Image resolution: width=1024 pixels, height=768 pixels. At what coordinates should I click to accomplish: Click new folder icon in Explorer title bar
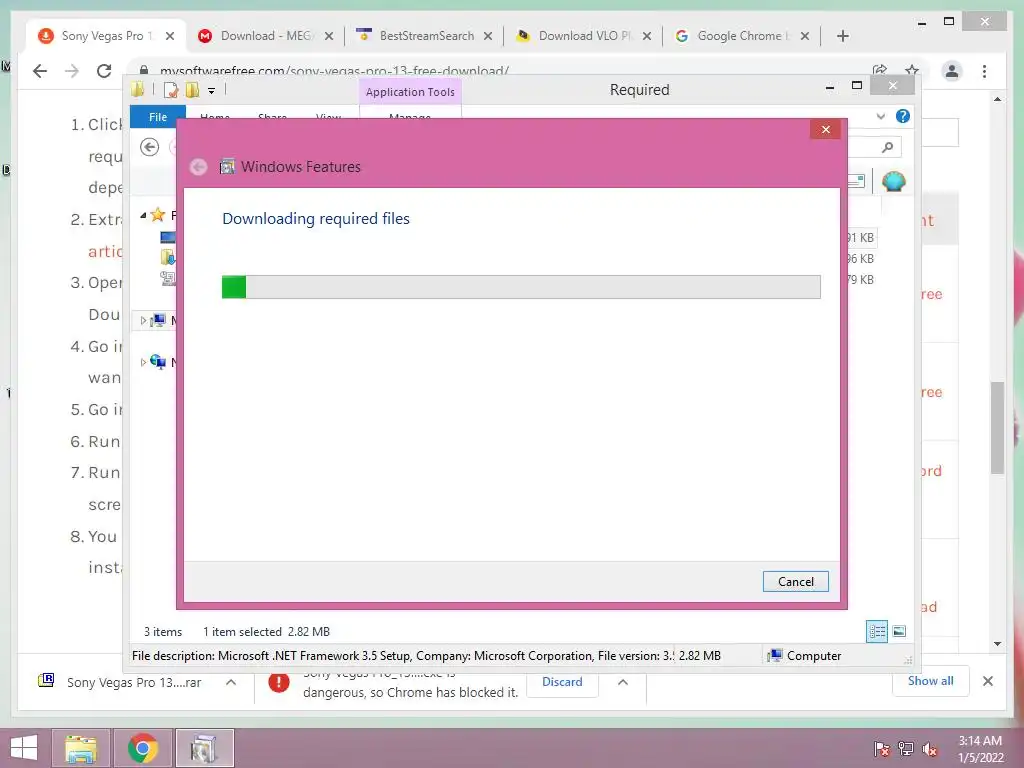tap(192, 90)
